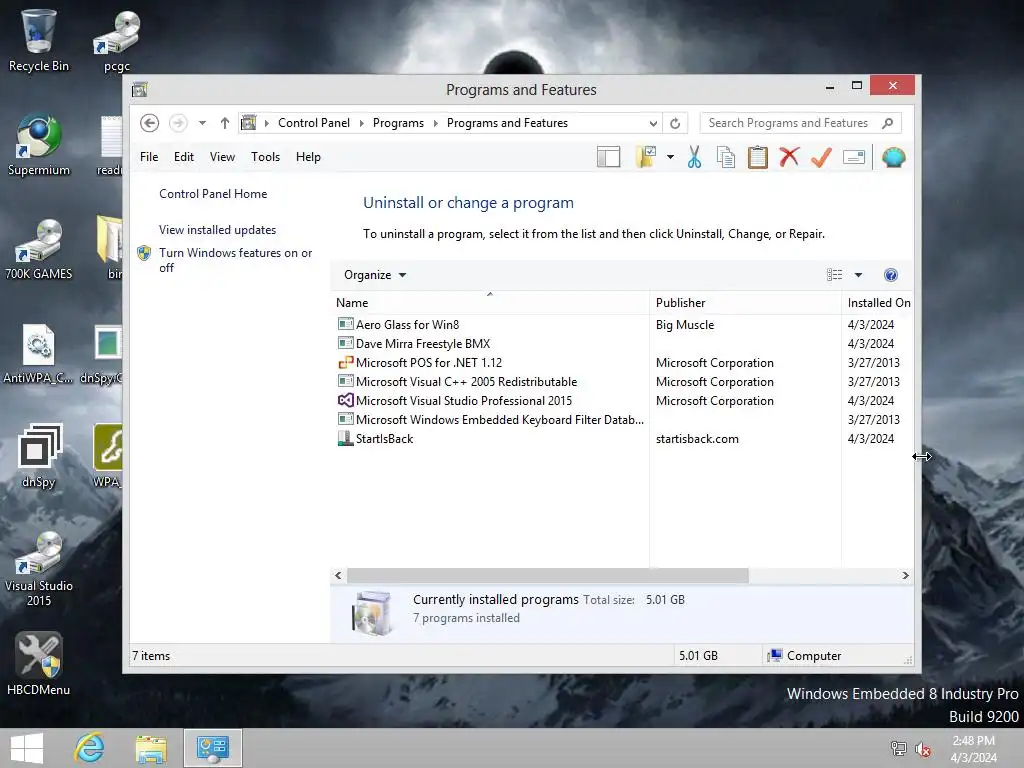1024x768 pixels.
Task: Click the blue Help question icon
Action: click(x=891, y=275)
